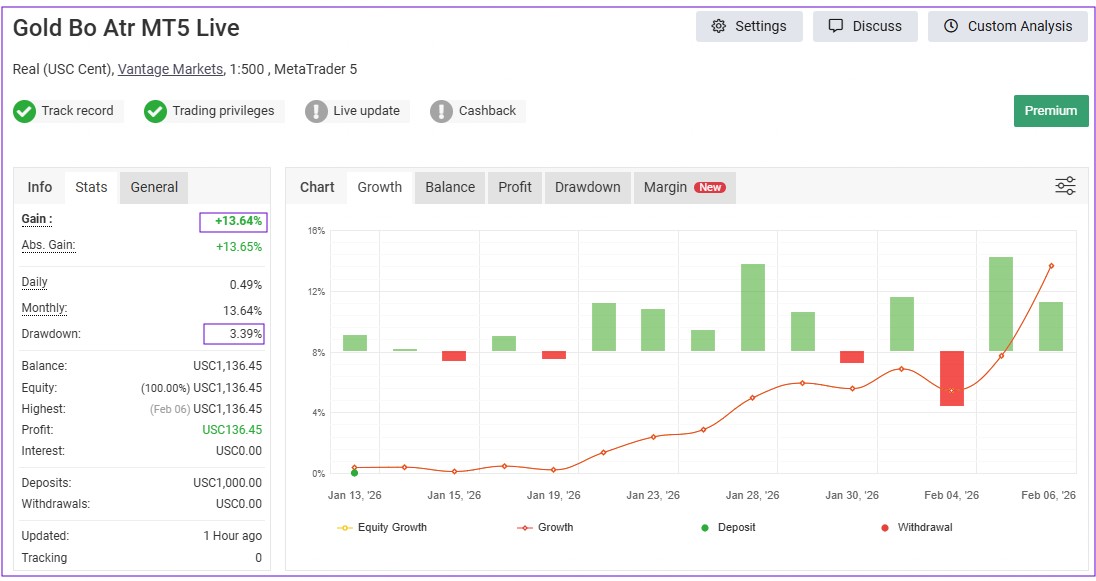Click the green Premium button
Viewport: 1096px width, 581px height.
1050,111
